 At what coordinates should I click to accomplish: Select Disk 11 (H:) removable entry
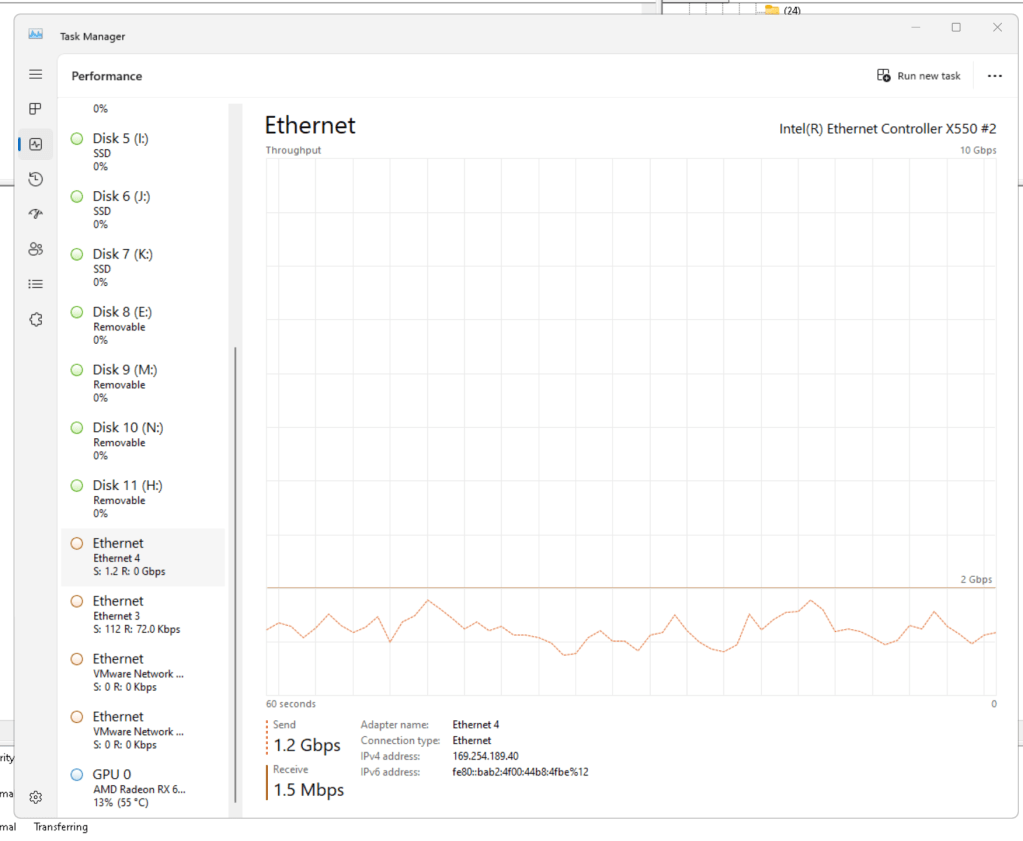(143, 499)
